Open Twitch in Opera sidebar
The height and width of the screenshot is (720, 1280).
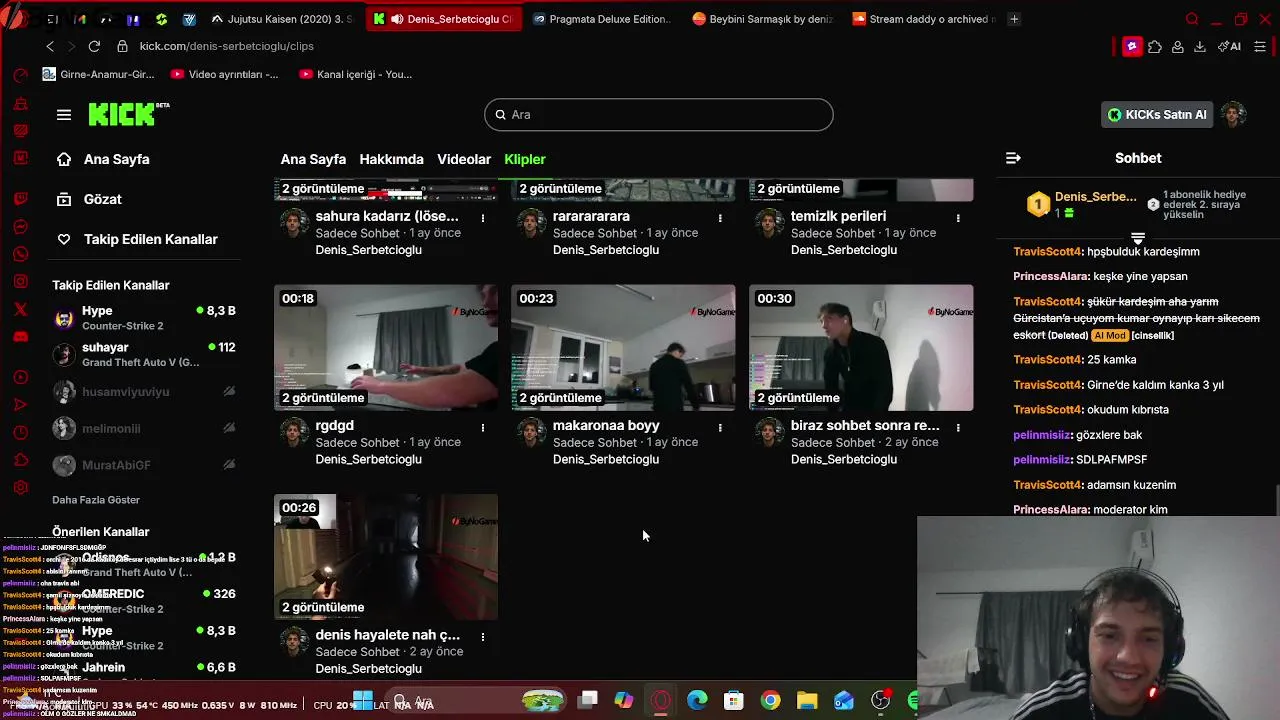coord(20,198)
